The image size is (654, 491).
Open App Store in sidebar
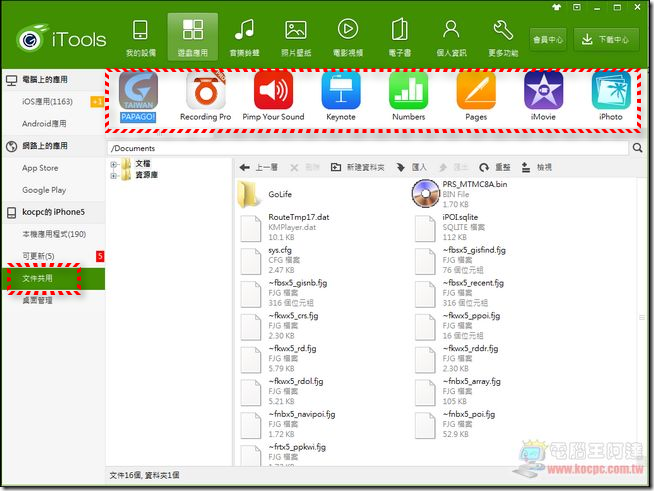coord(40,168)
